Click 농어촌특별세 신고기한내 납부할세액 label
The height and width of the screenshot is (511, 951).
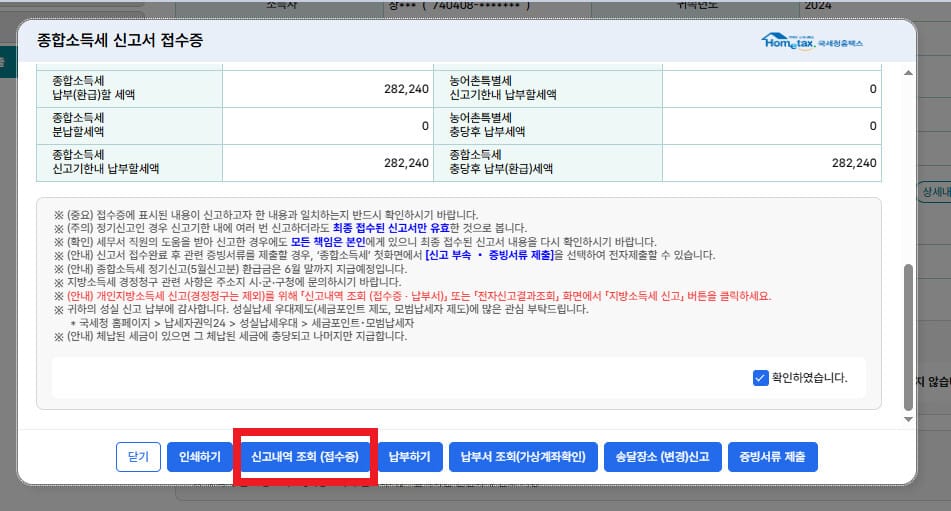point(503,88)
